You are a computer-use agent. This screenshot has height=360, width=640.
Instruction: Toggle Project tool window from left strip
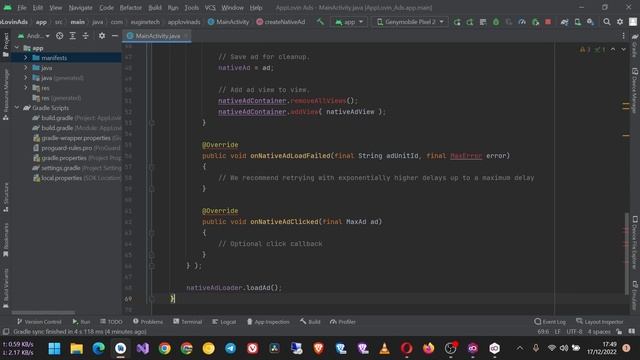(x=6, y=45)
